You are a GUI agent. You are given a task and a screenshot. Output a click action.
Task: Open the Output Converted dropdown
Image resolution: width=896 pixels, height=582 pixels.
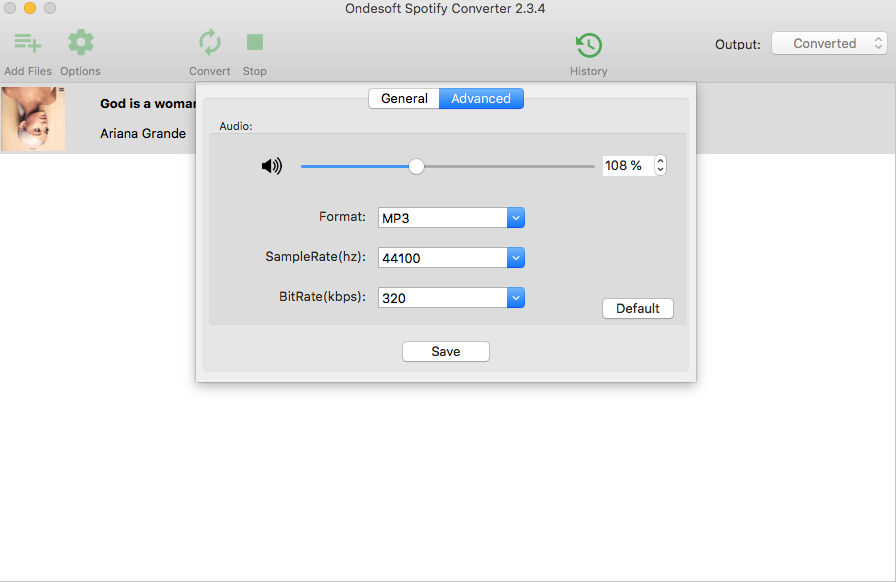[829, 43]
